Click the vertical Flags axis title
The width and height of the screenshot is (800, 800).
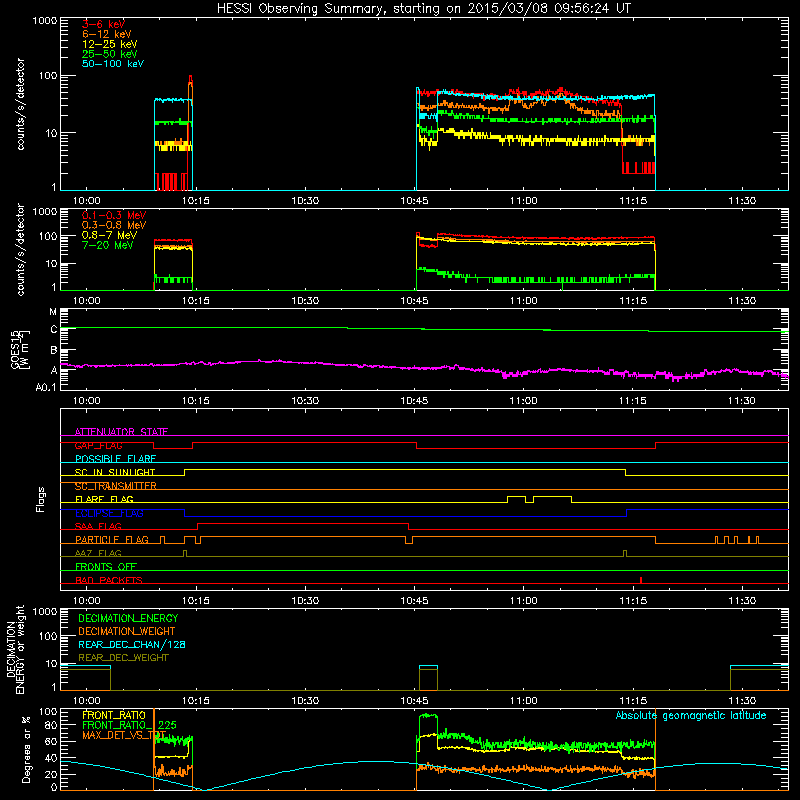pos(41,499)
